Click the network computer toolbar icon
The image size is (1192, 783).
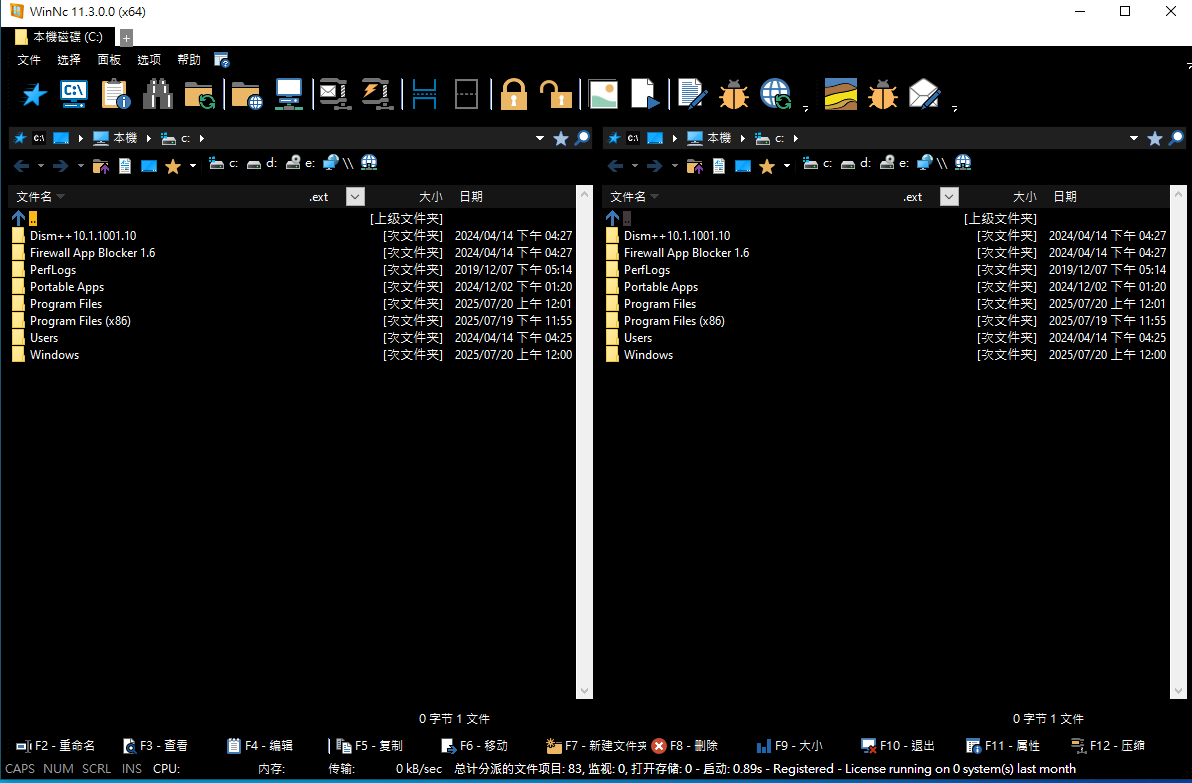pos(289,94)
